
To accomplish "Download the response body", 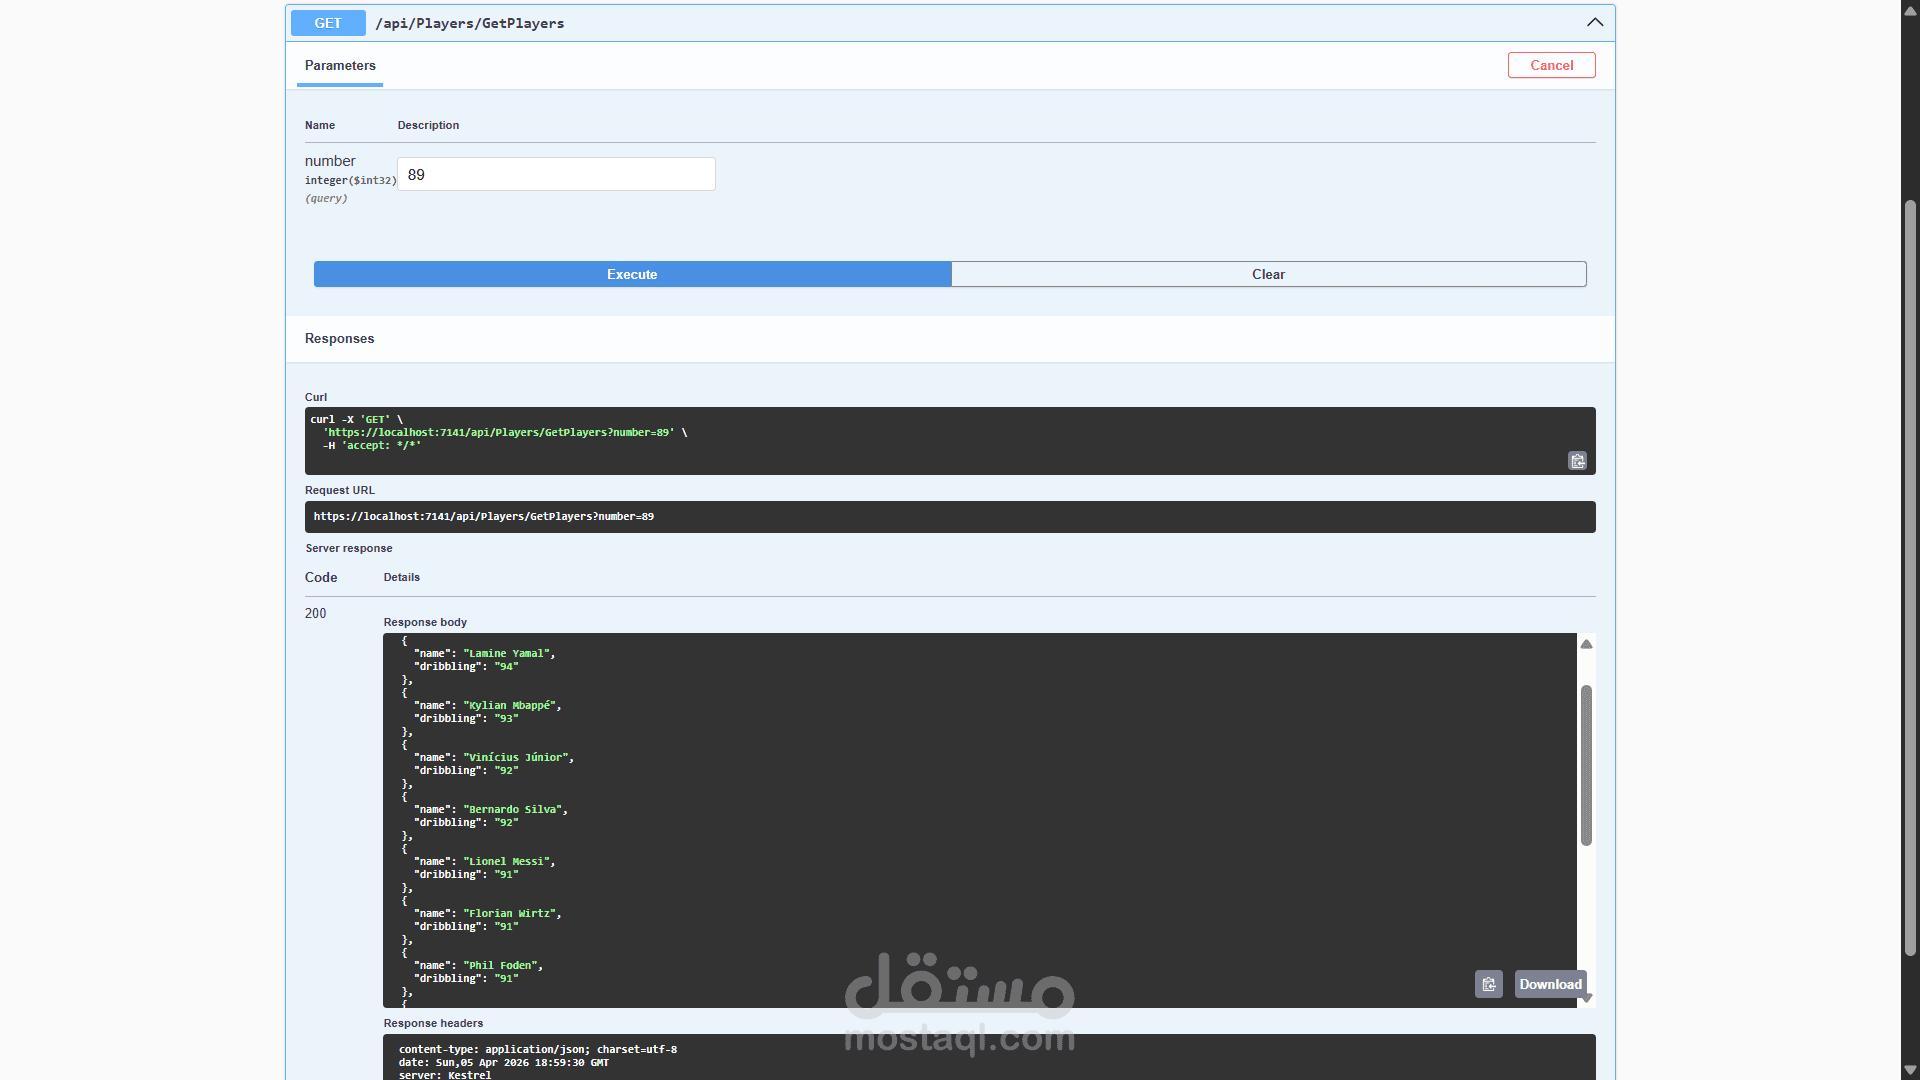I will click(x=1550, y=985).
